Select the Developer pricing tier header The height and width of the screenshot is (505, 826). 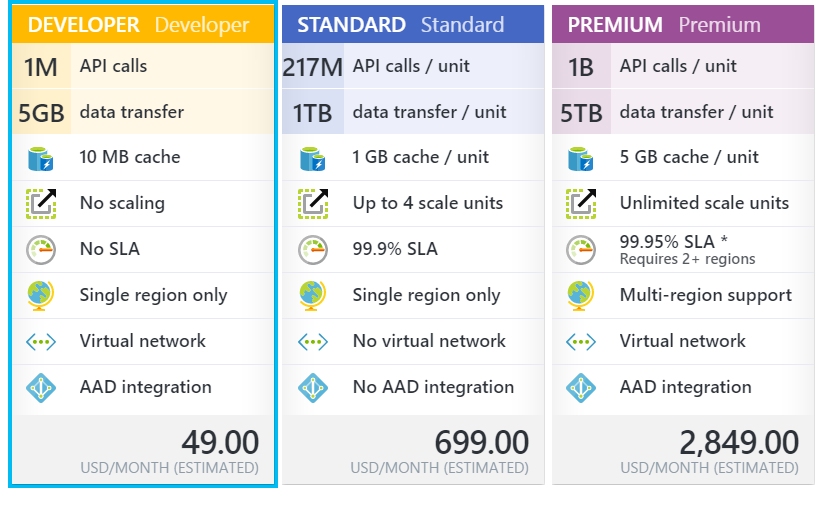point(142,25)
